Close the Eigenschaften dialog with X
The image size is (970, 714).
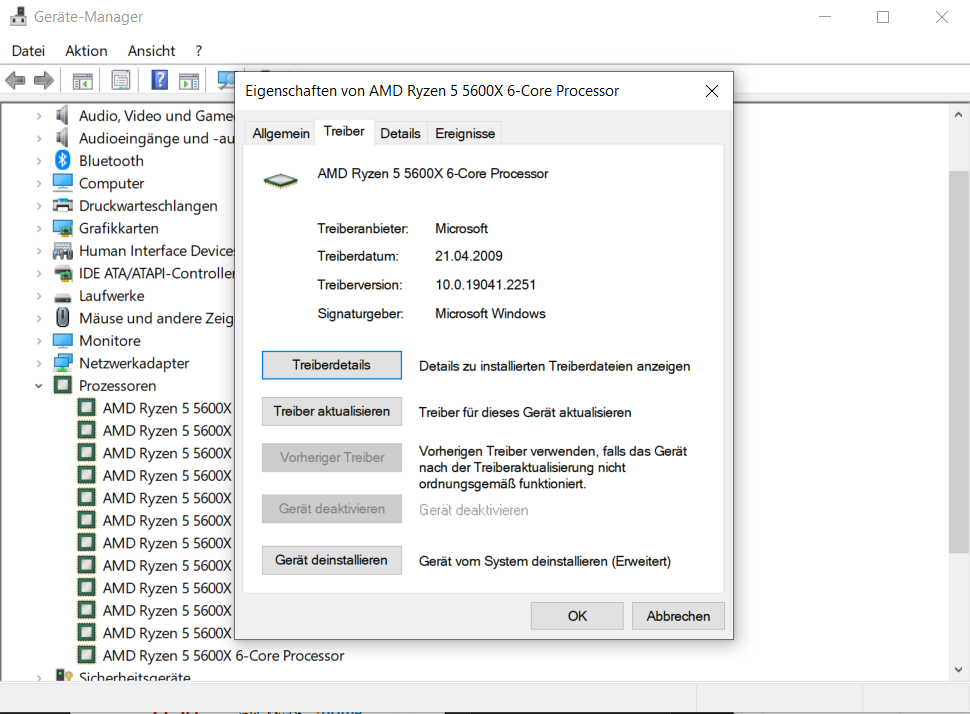[712, 91]
